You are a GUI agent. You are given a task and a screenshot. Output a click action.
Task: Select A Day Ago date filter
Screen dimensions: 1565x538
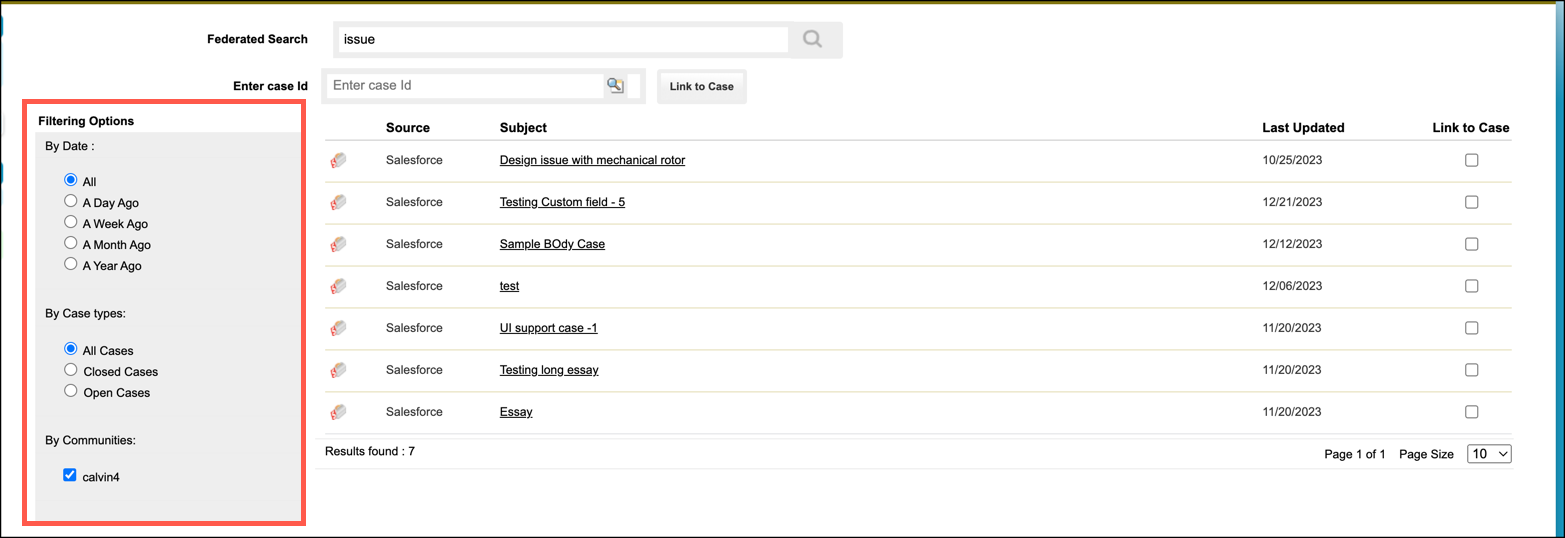click(x=70, y=201)
